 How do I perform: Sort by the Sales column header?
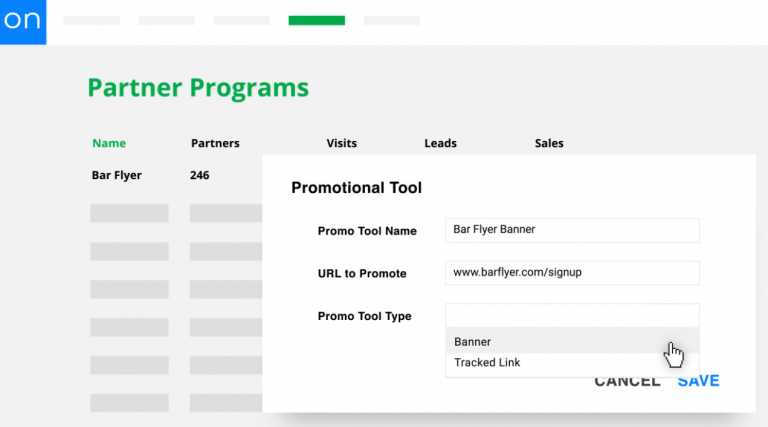[x=549, y=143]
